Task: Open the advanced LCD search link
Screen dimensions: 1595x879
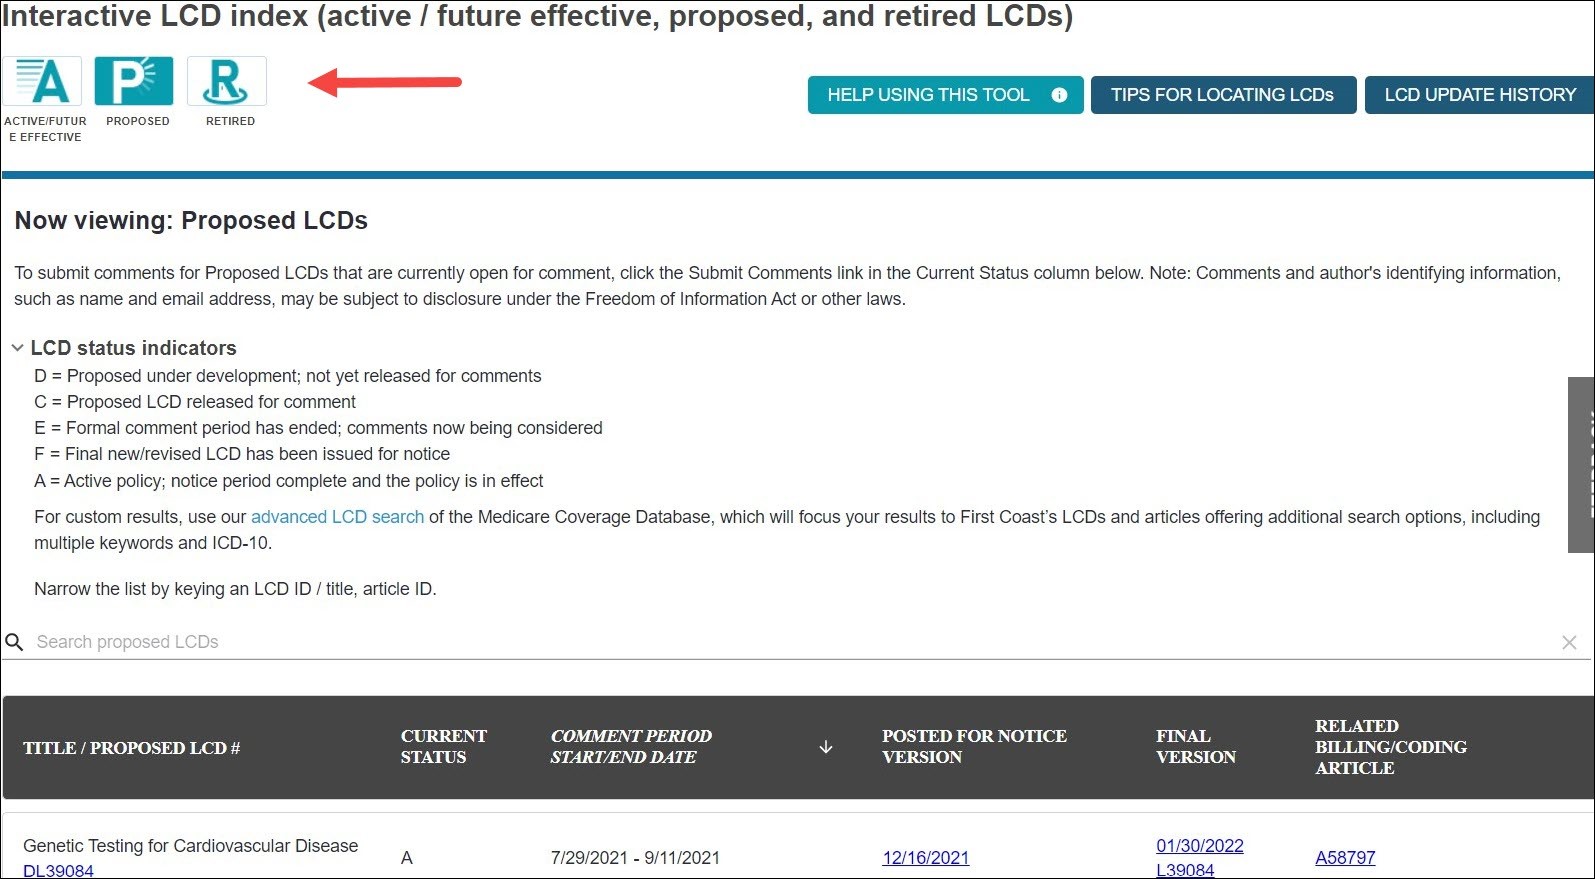Action: tap(337, 517)
